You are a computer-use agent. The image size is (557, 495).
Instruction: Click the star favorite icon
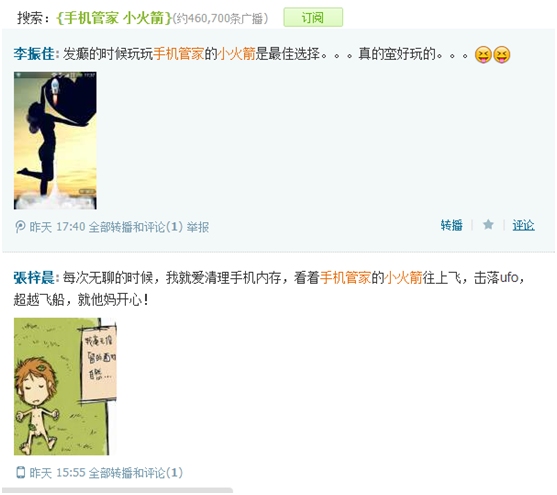488,225
